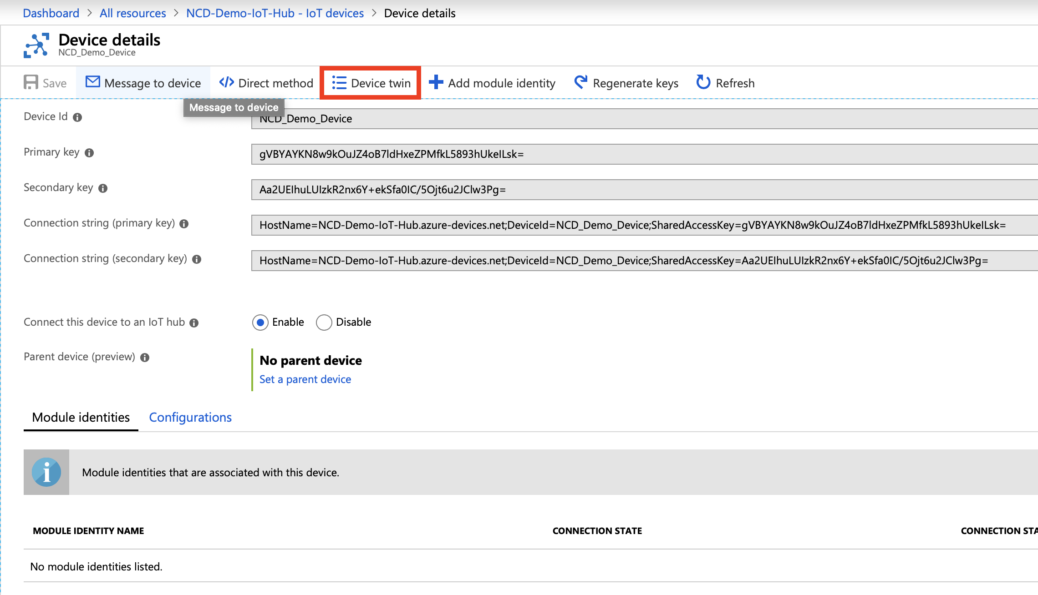1038x595 pixels.
Task: Navigate to Dashboard via breadcrumb
Action: point(51,12)
